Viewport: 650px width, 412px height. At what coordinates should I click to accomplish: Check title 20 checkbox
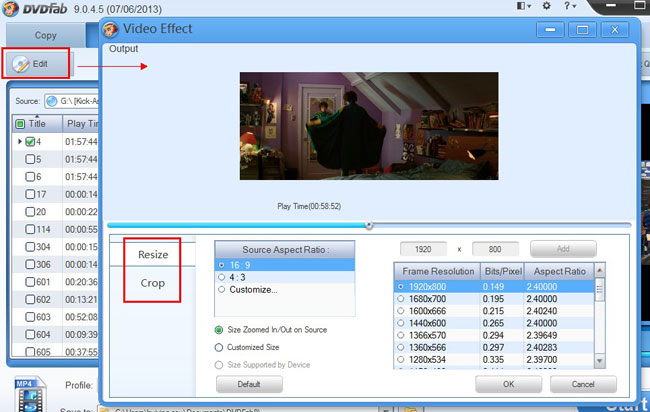(x=30, y=212)
